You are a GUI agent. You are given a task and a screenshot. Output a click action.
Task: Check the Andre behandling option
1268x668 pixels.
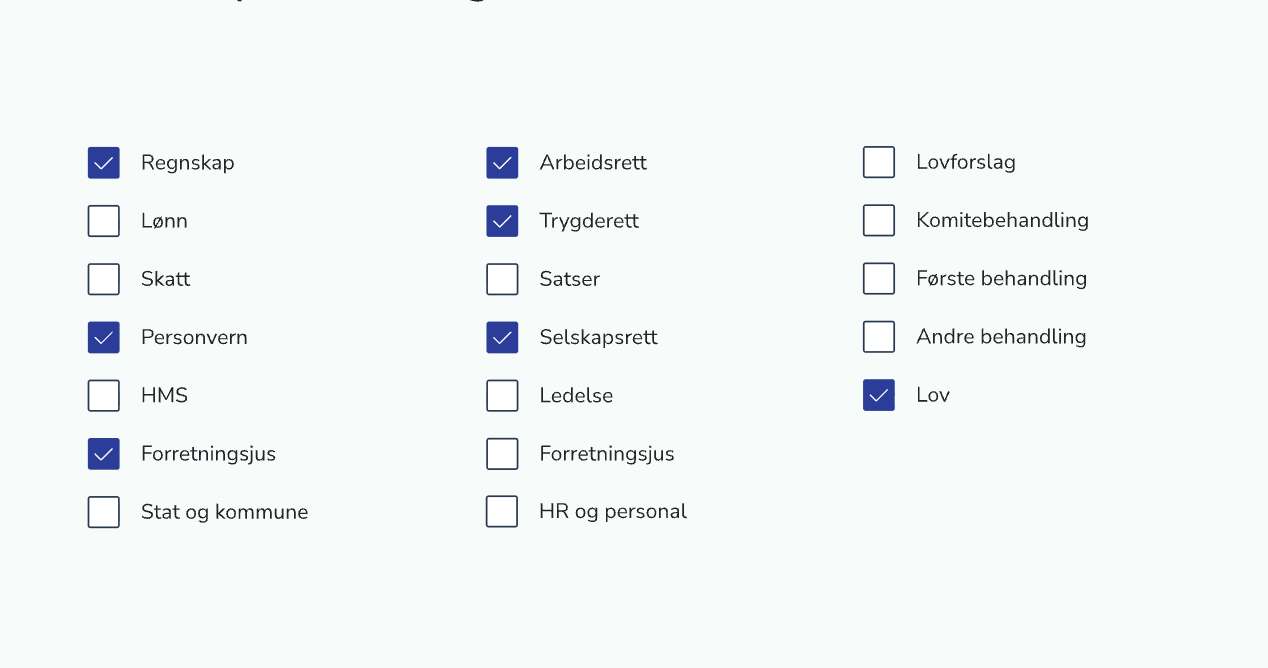coord(878,337)
